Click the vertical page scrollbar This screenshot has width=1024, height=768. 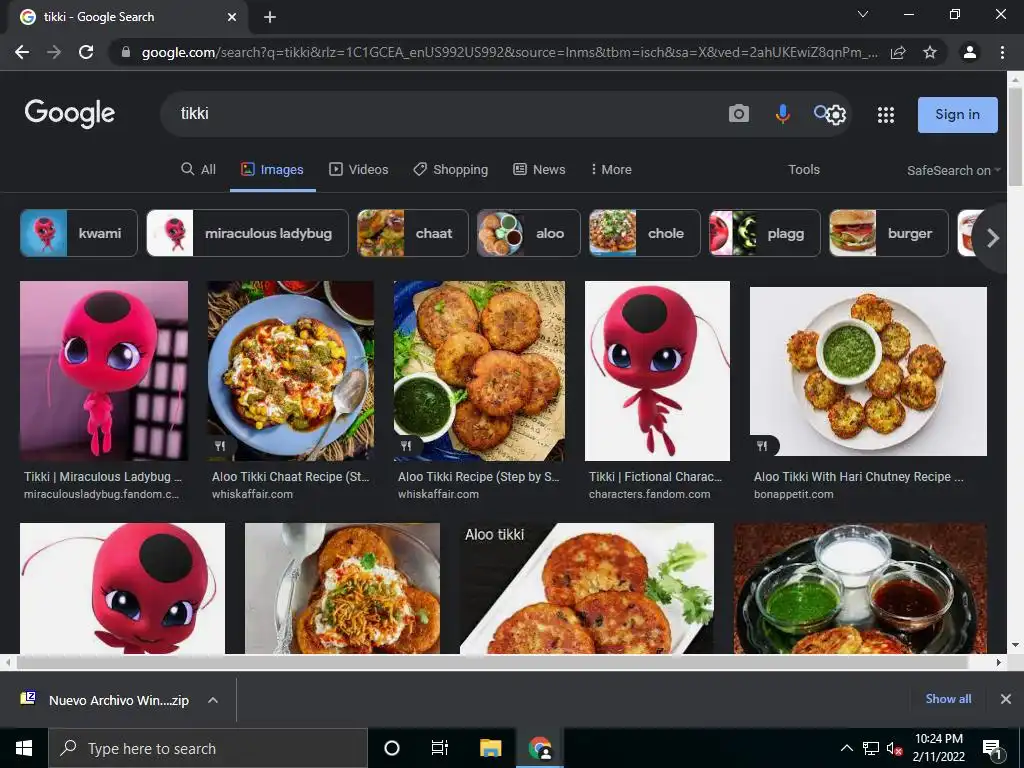click(x=1015, y=137)
